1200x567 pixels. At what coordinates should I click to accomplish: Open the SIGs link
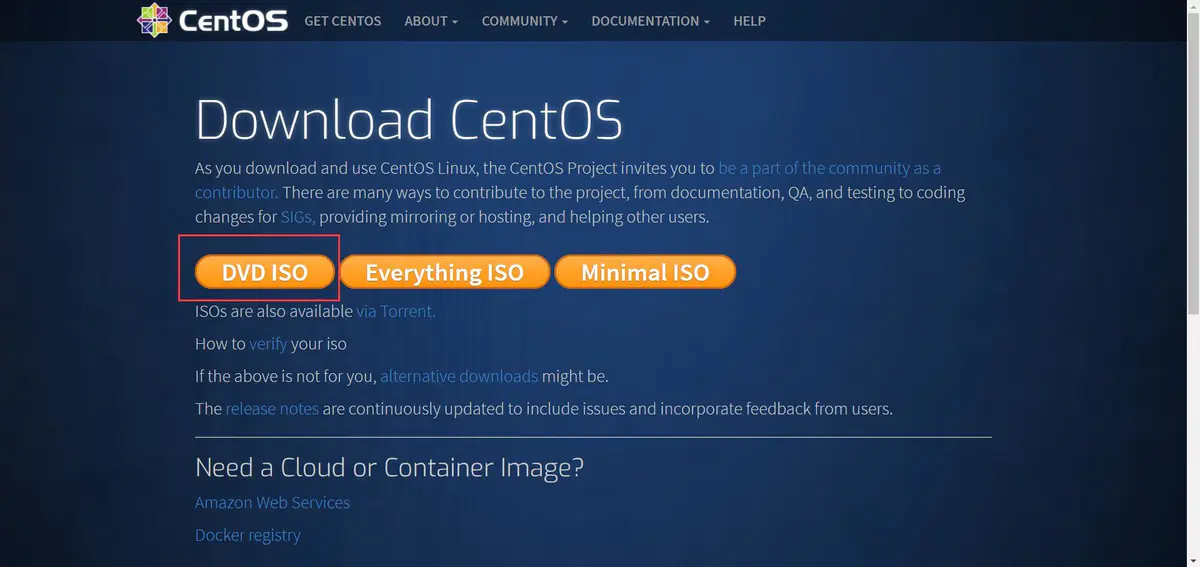click(x=298, y=216)
